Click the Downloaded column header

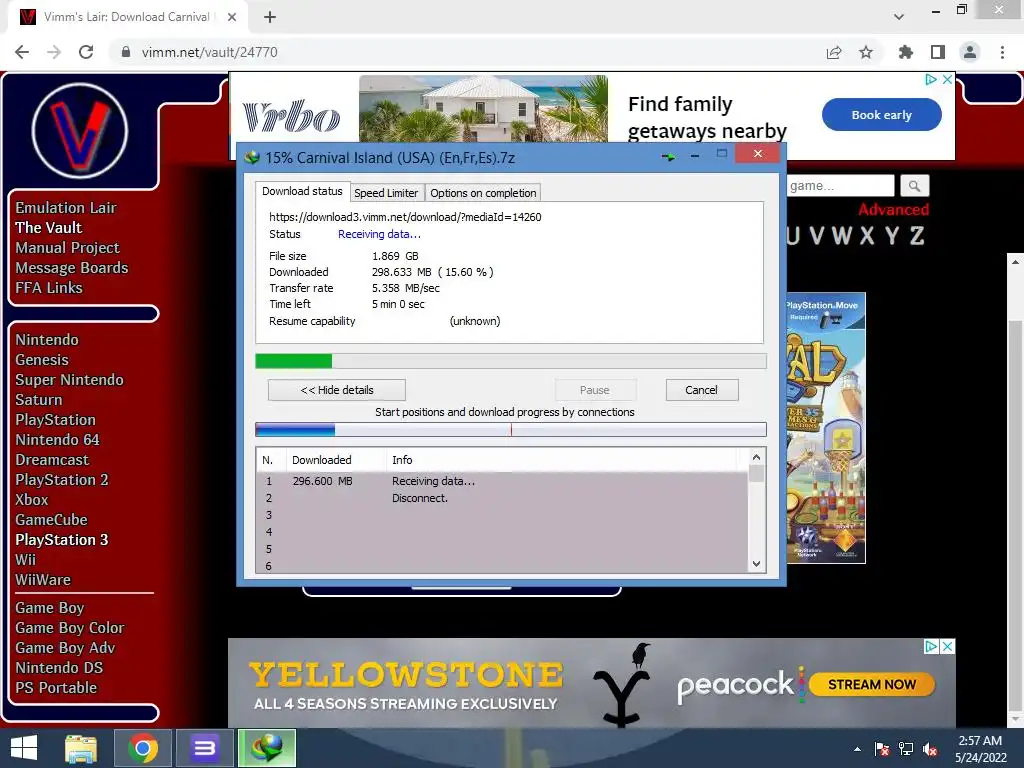(336, 460)
